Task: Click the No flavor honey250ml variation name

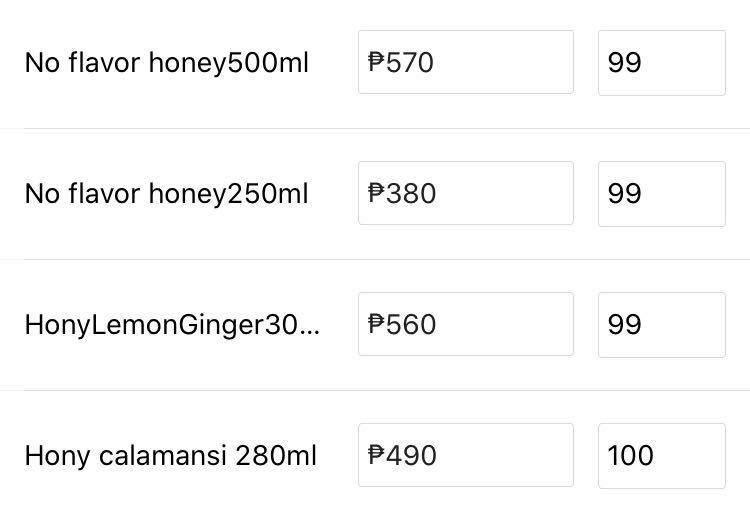Action: pos(167,194)
